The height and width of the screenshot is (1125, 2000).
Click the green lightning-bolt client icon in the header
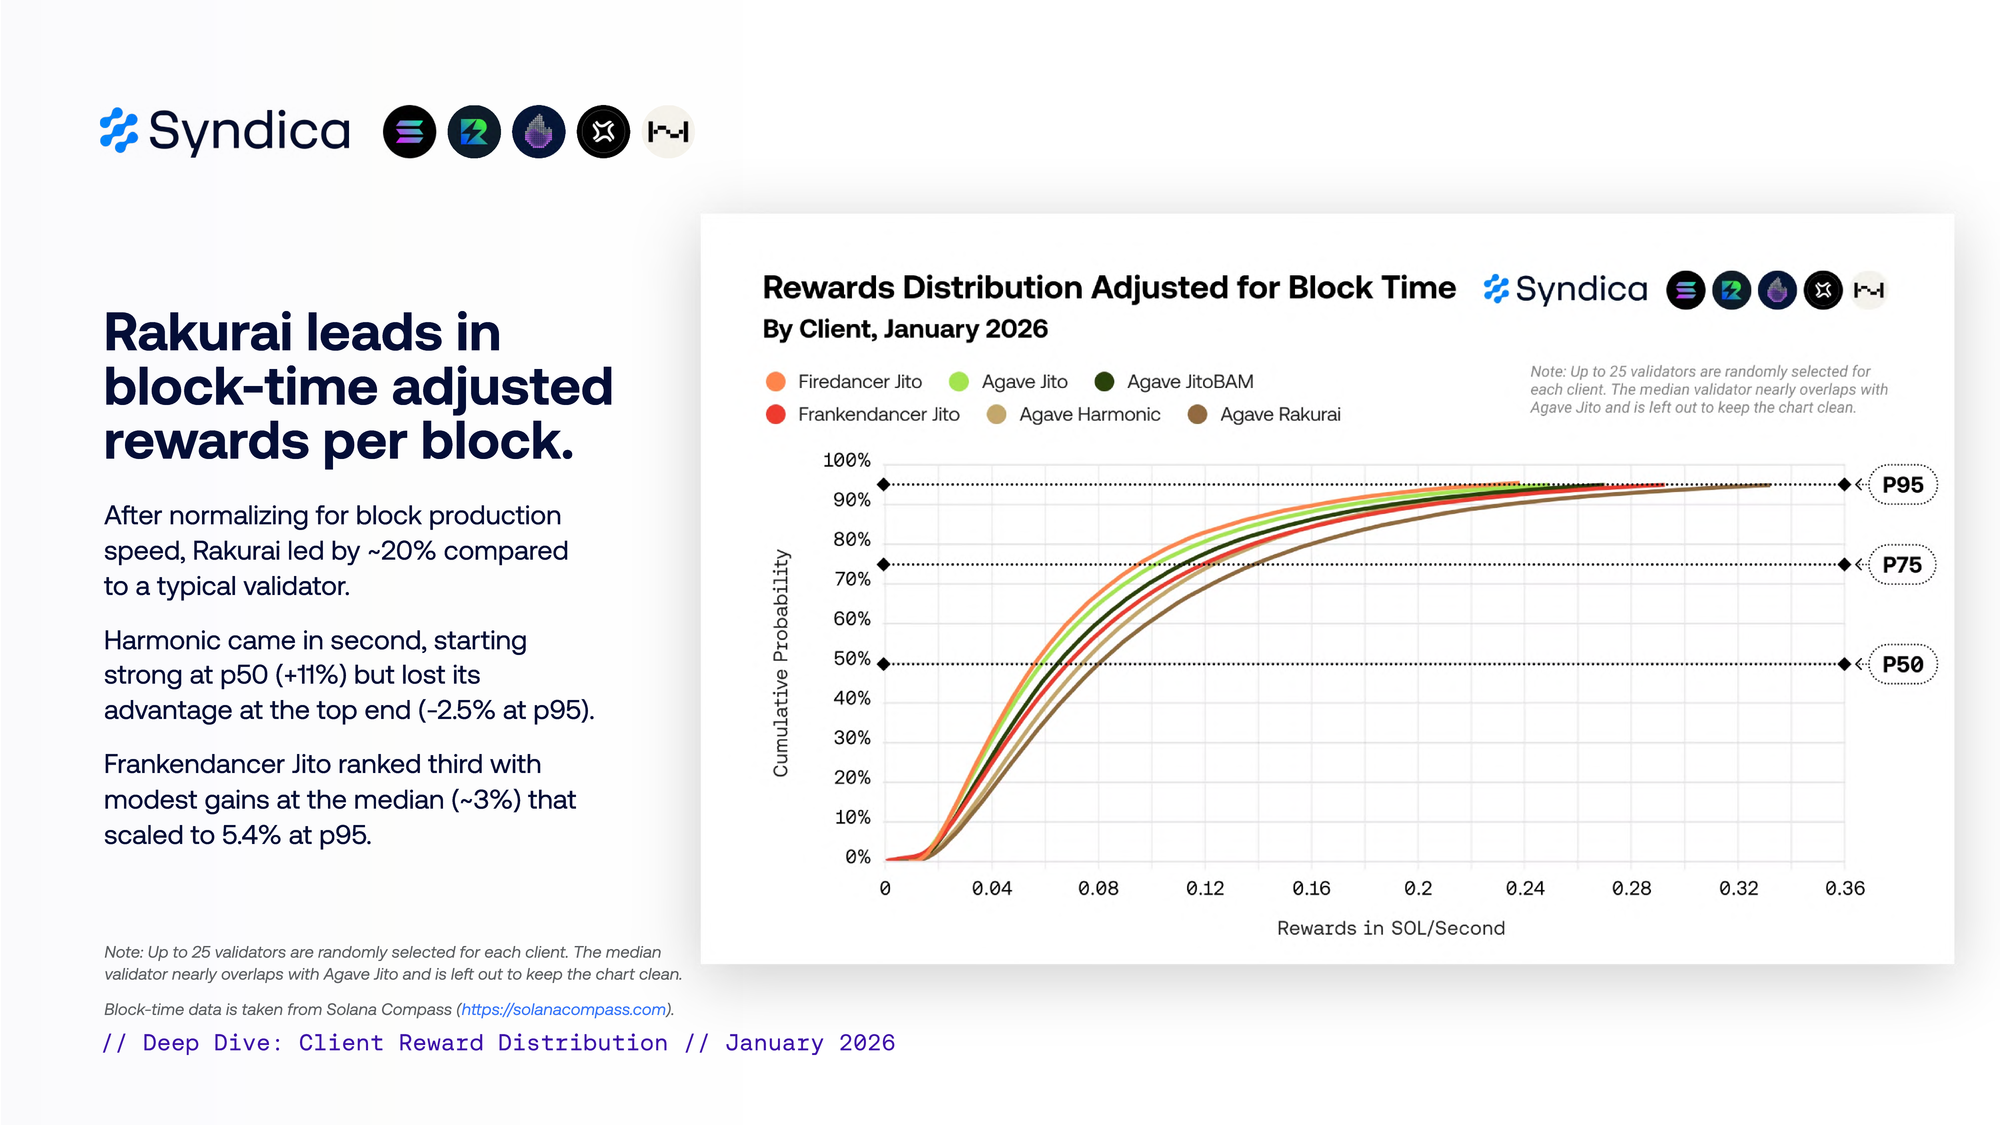point(474,132)
